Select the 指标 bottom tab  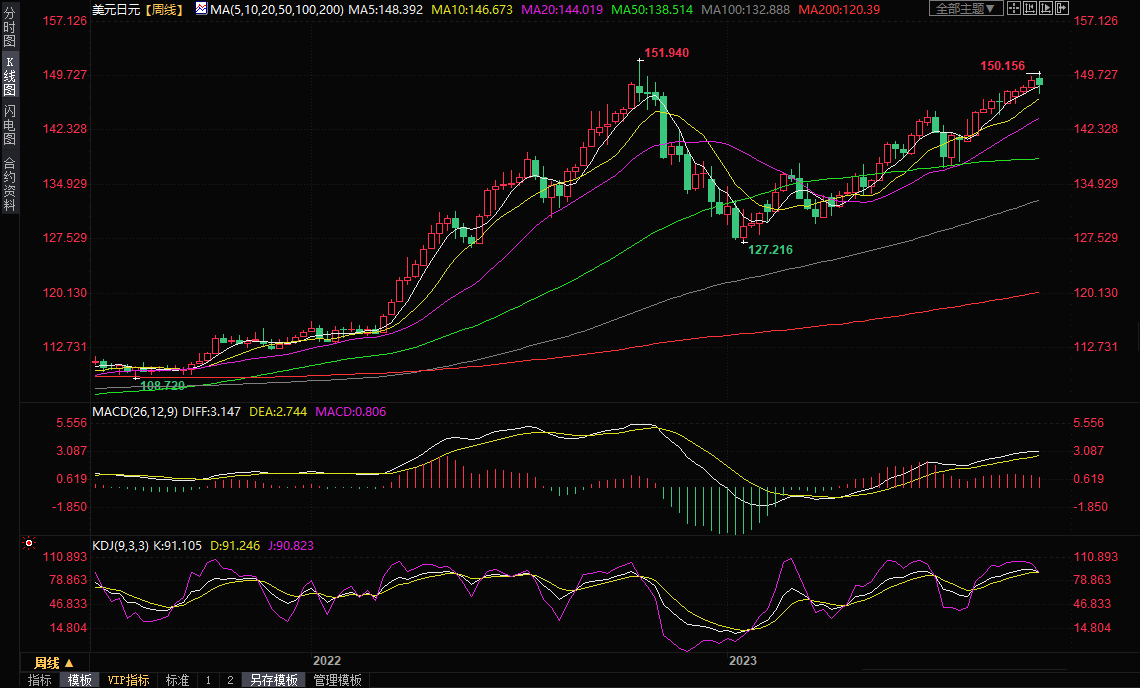click(x=40, y=680)
